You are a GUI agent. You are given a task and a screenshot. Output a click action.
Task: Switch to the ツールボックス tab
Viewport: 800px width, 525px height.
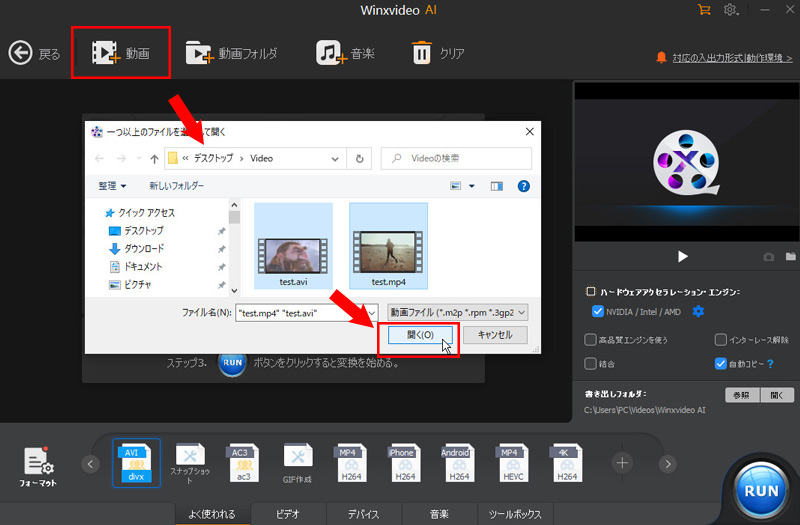tap(515, 514)
